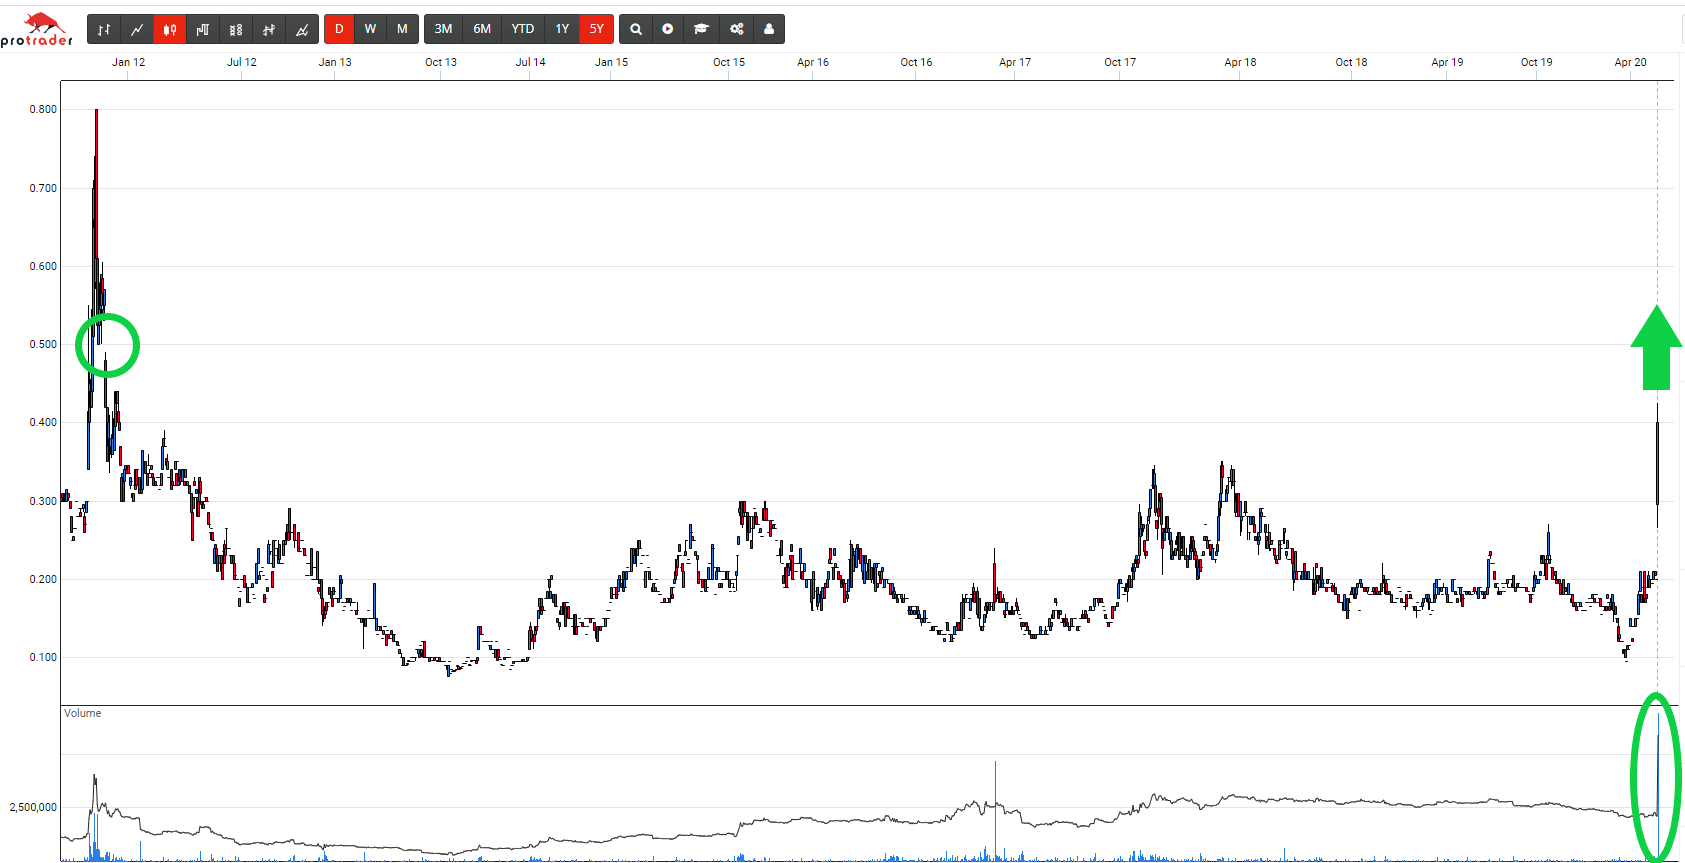Click the 0.800 price axis label
Screen dimensions: 1685x863
(x=43, y=110)
